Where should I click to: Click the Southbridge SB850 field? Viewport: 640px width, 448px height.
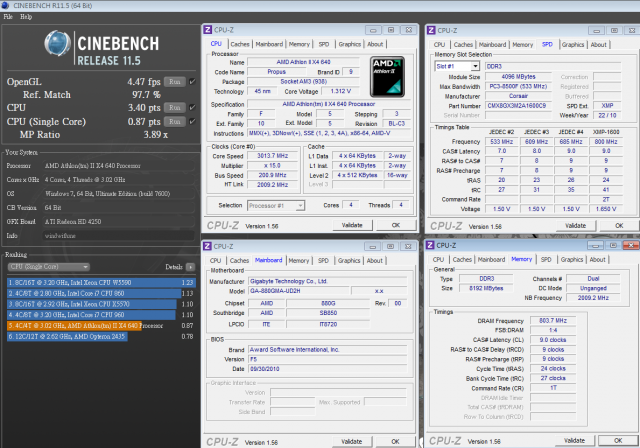pyautogui.click(x=328, y=313)
